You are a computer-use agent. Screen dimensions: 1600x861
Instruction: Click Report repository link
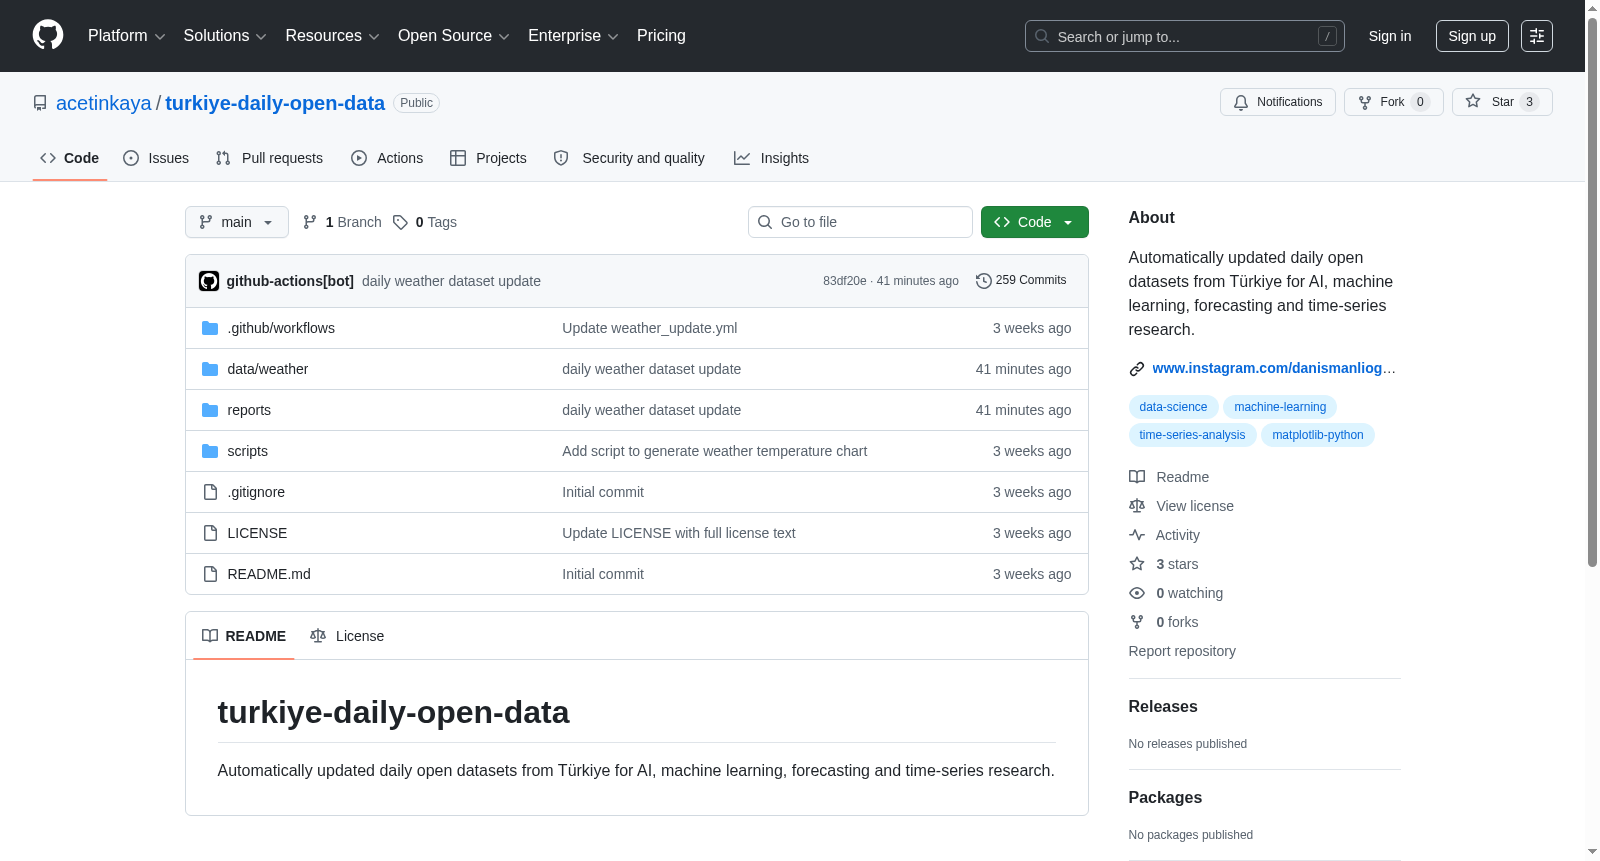(1182, 651)
